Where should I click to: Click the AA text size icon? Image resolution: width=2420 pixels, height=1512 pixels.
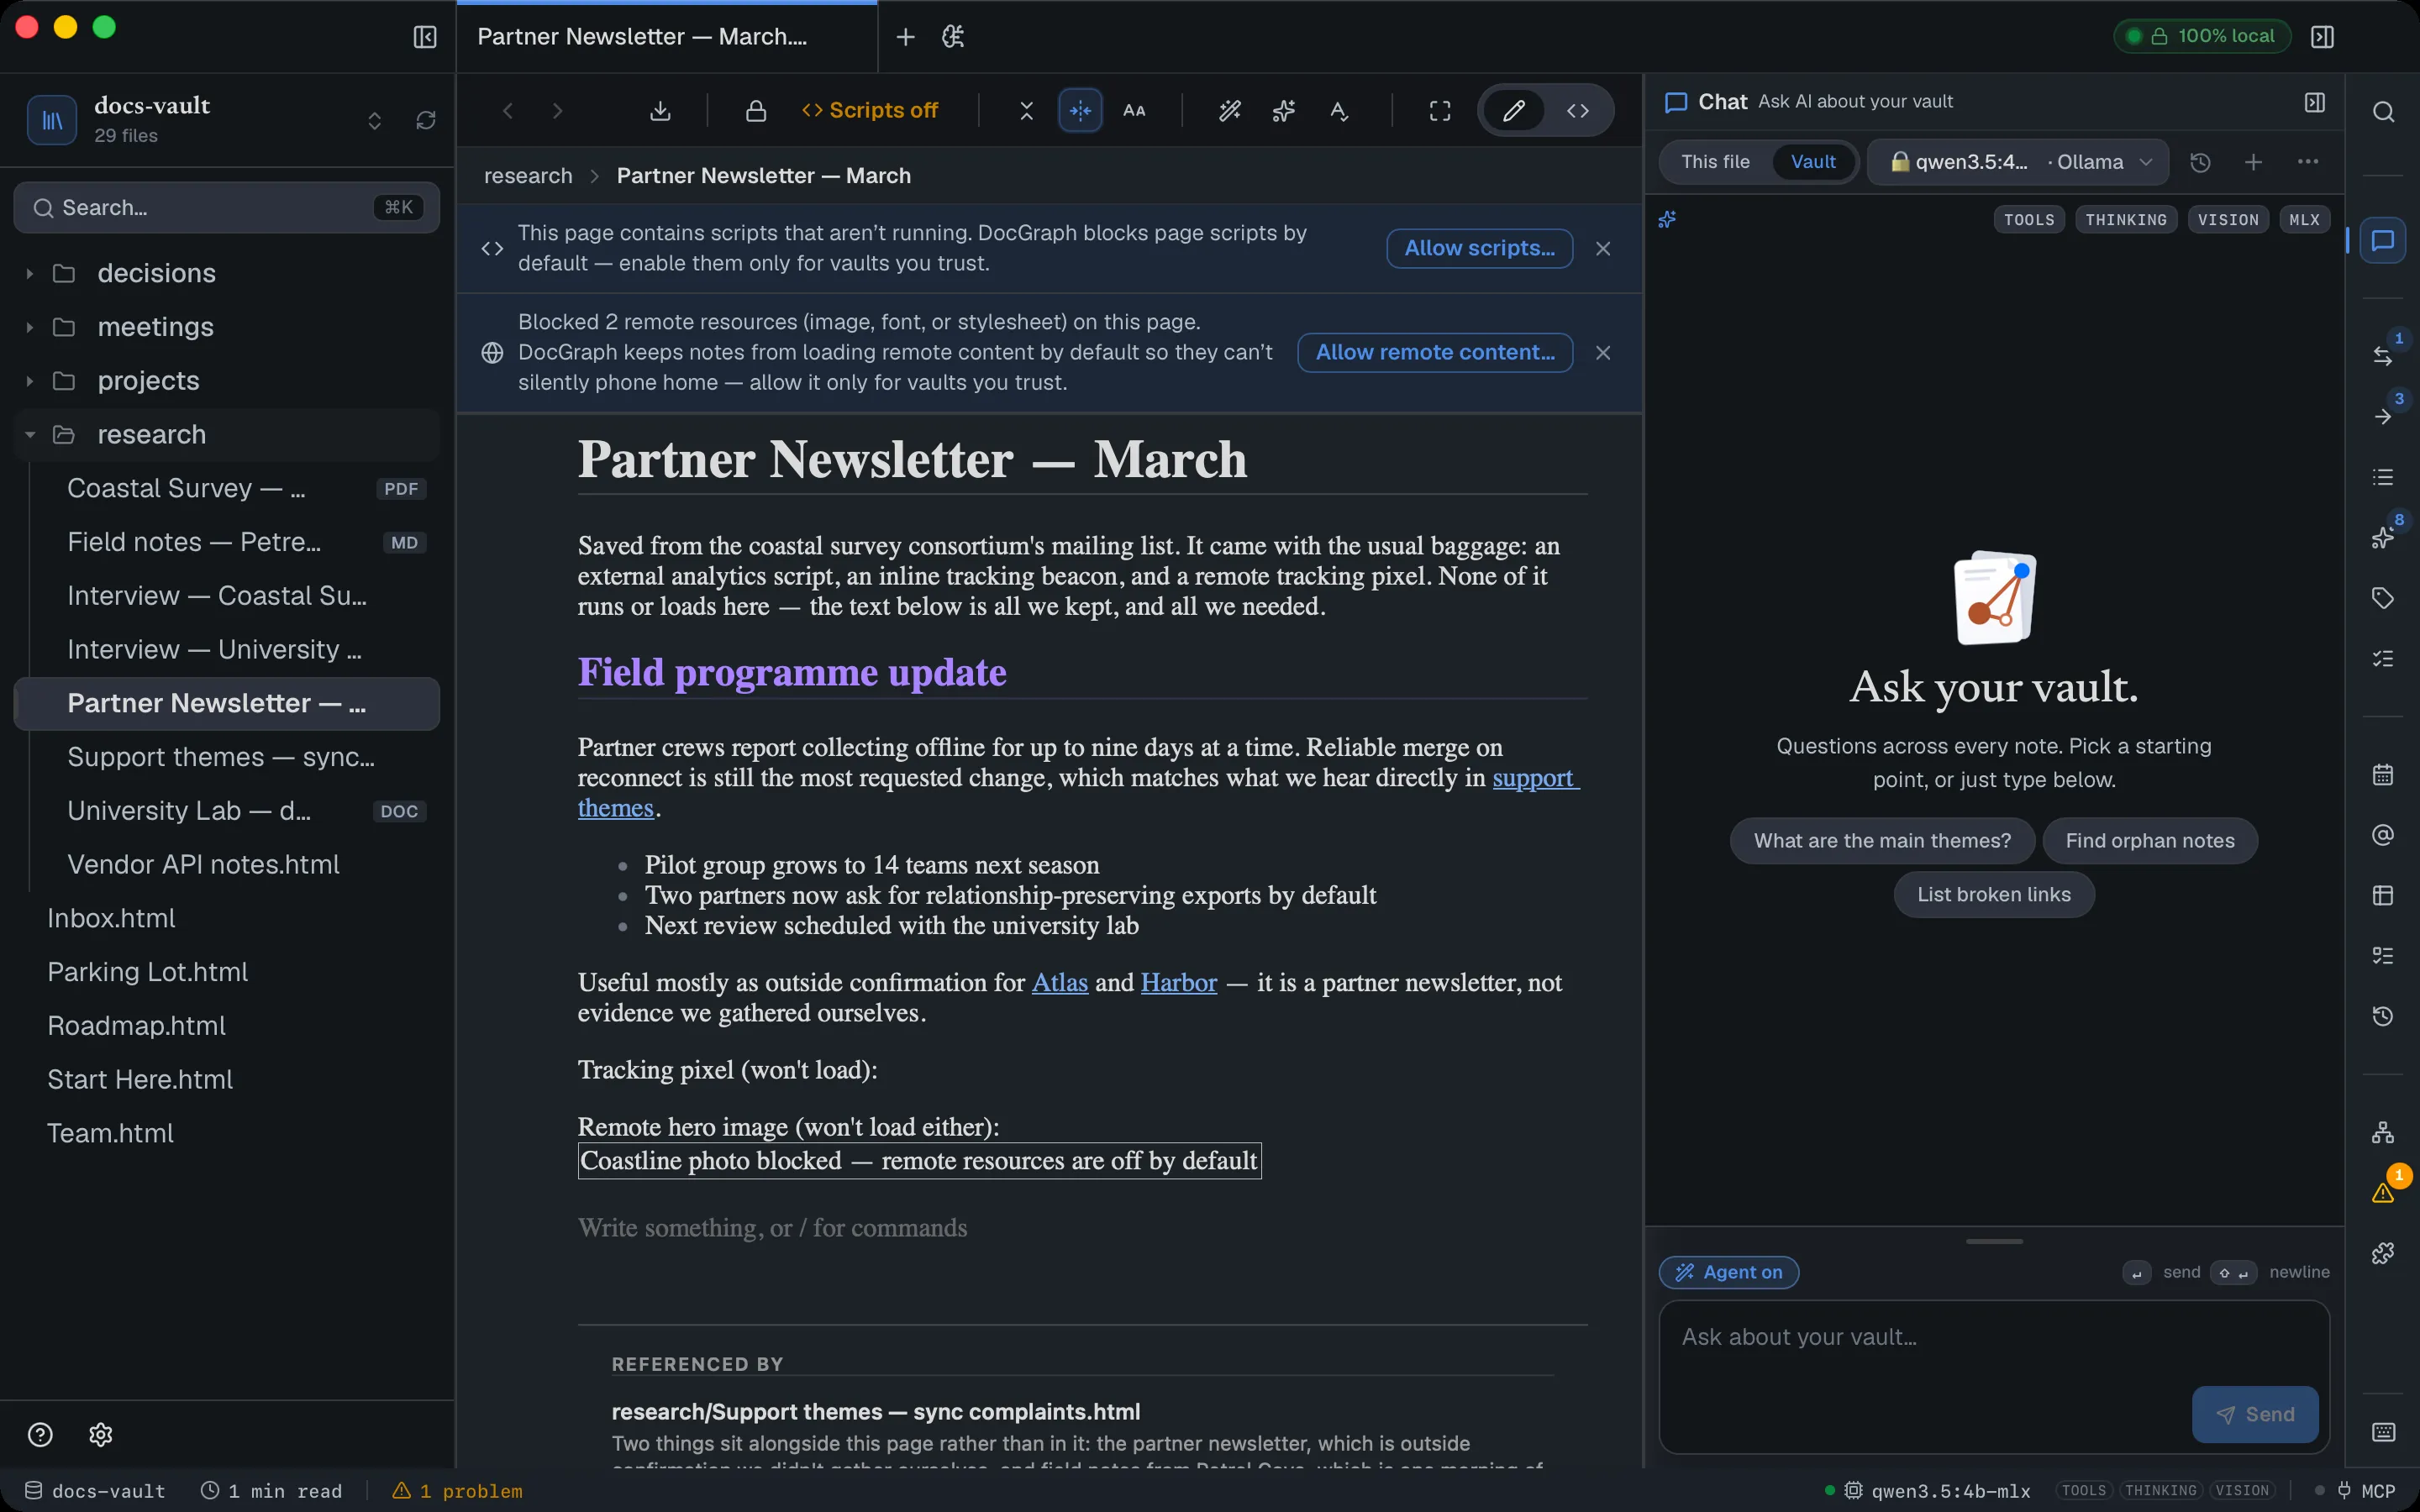pos(1134,110)
